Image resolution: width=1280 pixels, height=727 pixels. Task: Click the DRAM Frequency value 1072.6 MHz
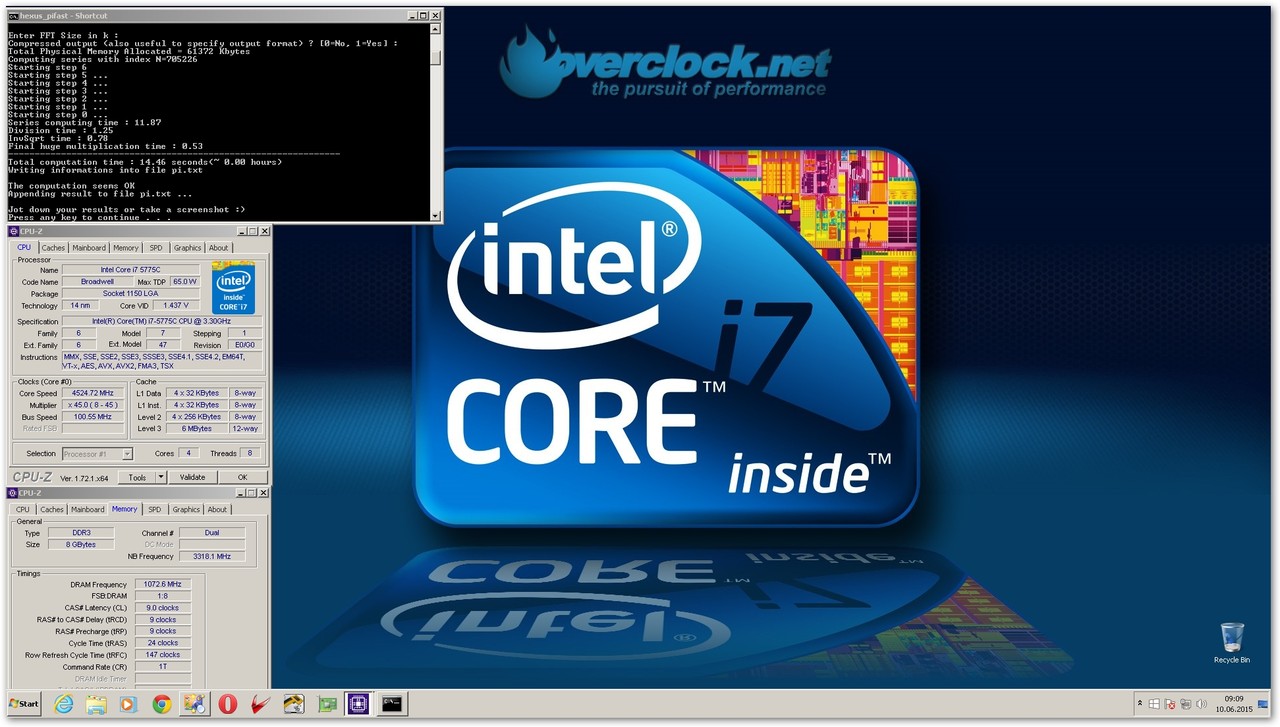coord(161,585)
